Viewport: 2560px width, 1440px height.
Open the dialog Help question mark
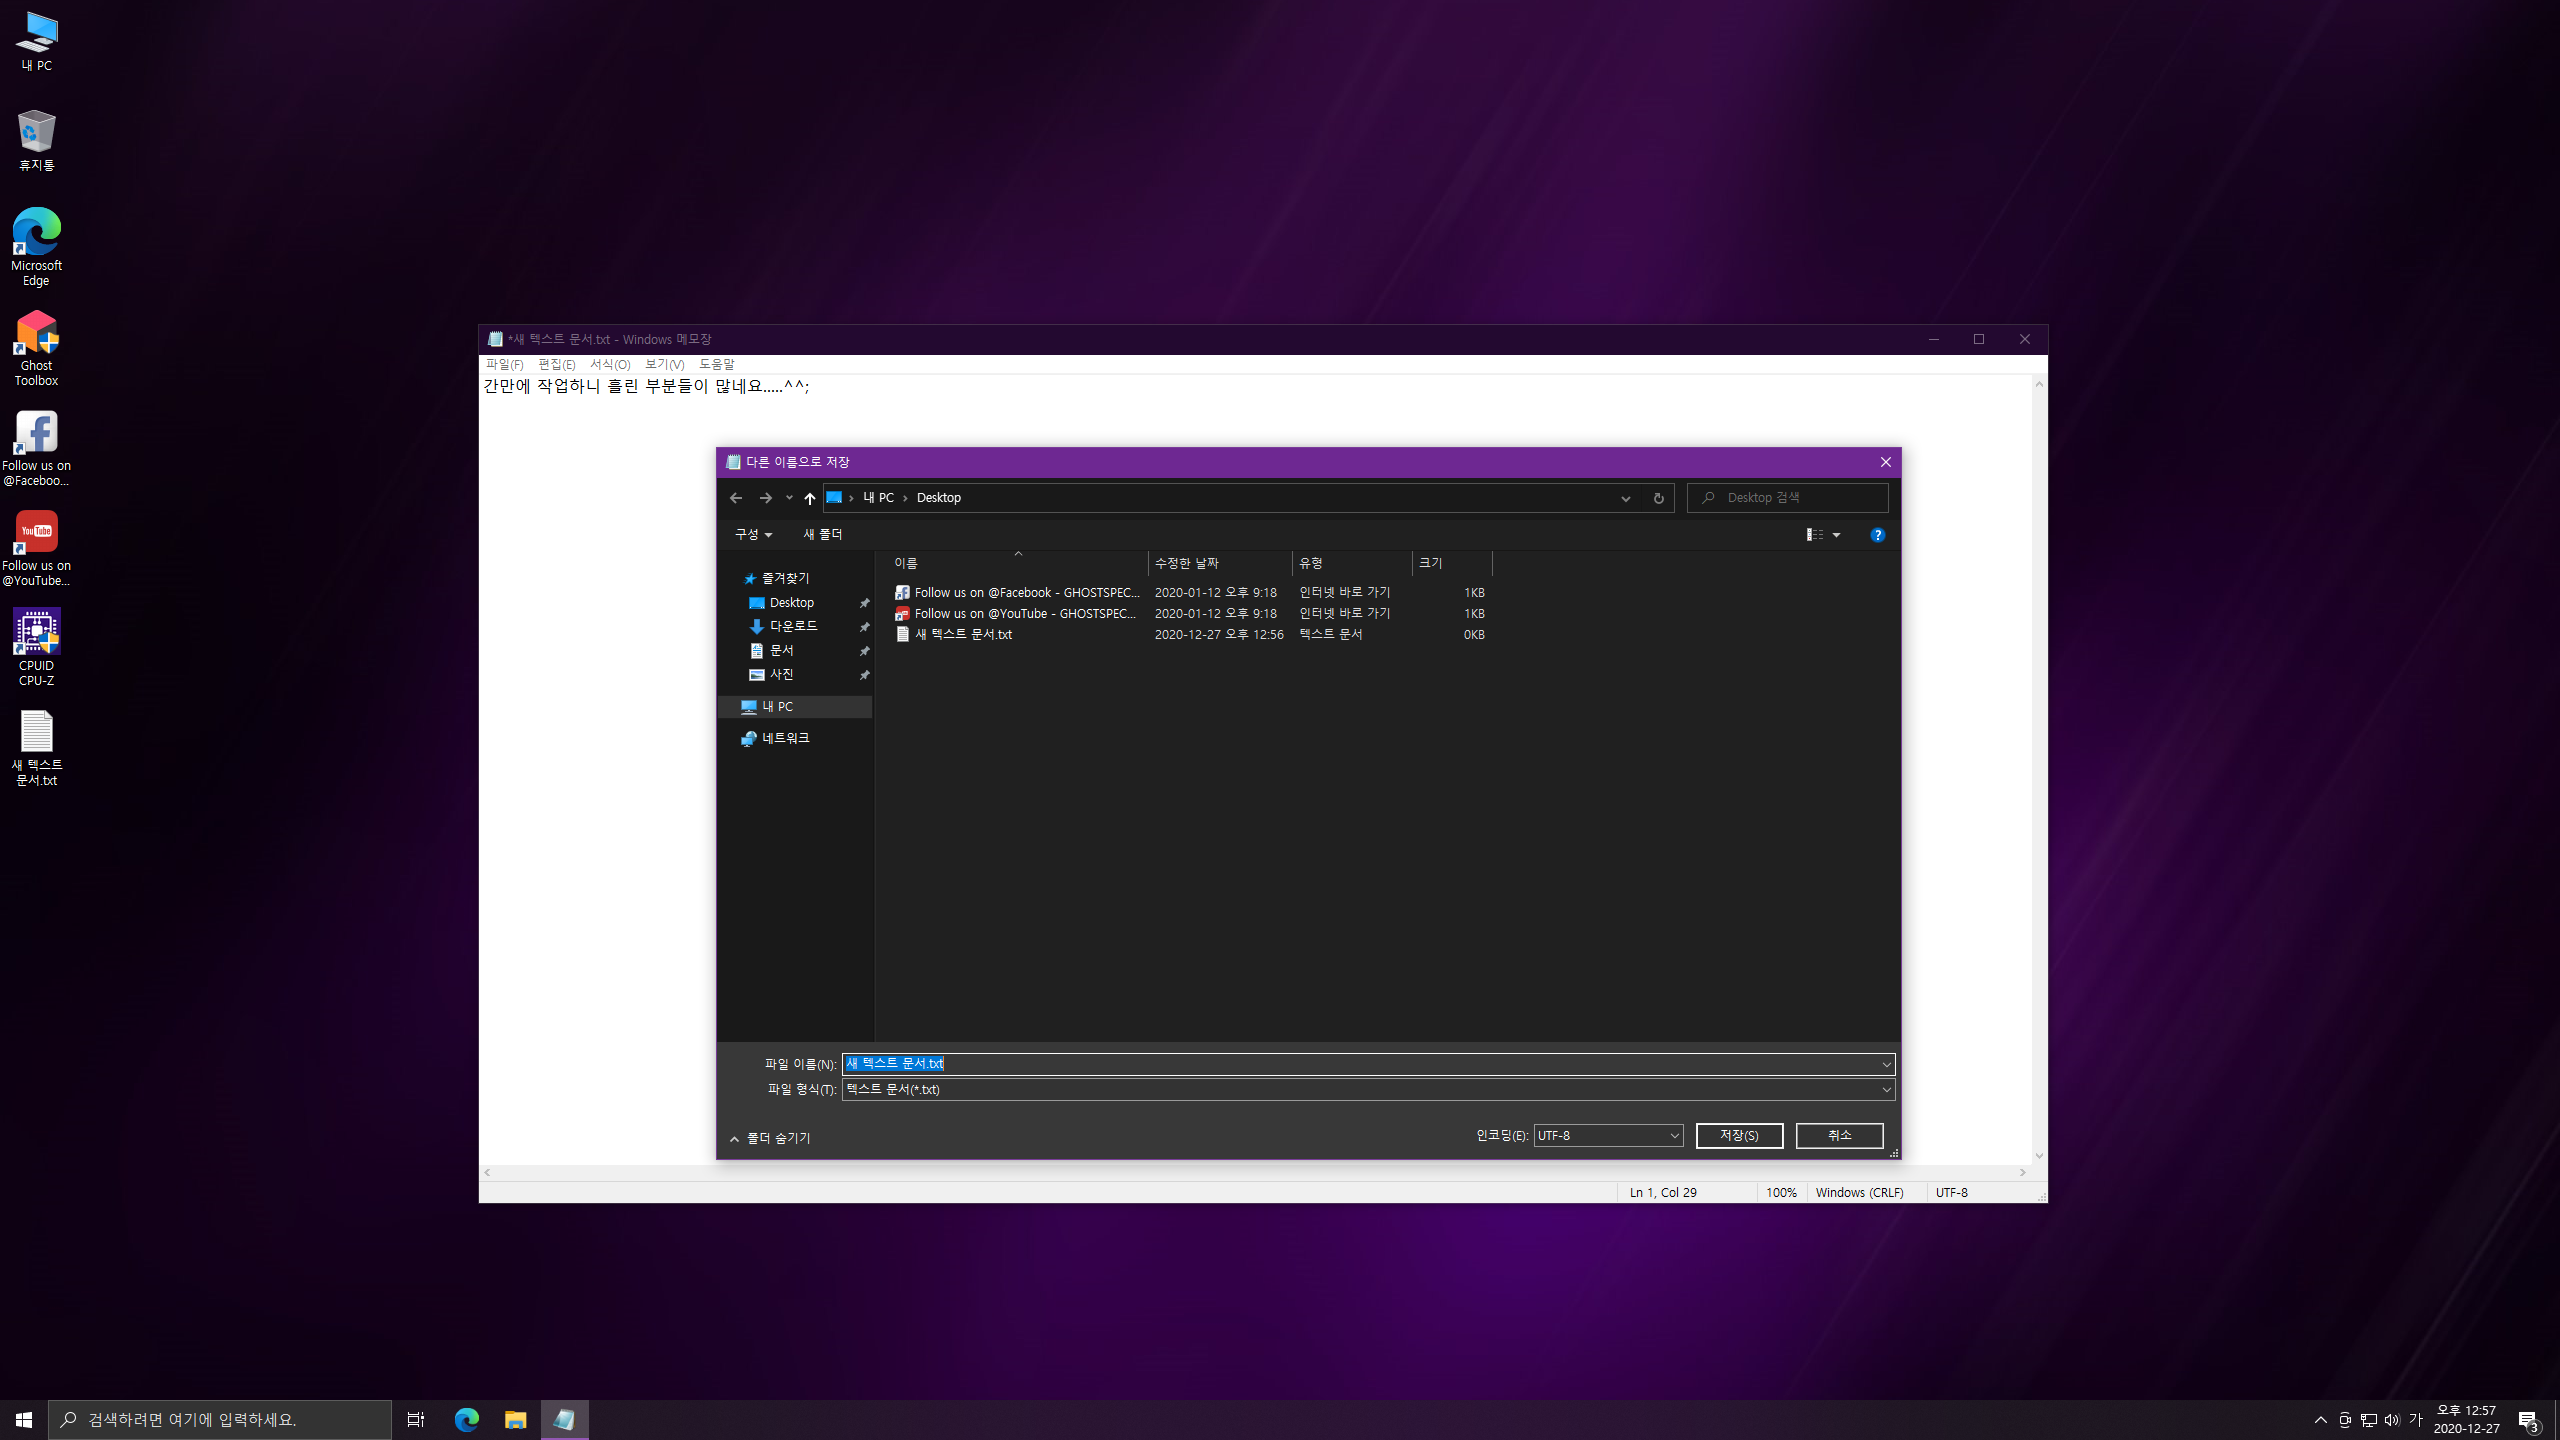(1877, 535)
